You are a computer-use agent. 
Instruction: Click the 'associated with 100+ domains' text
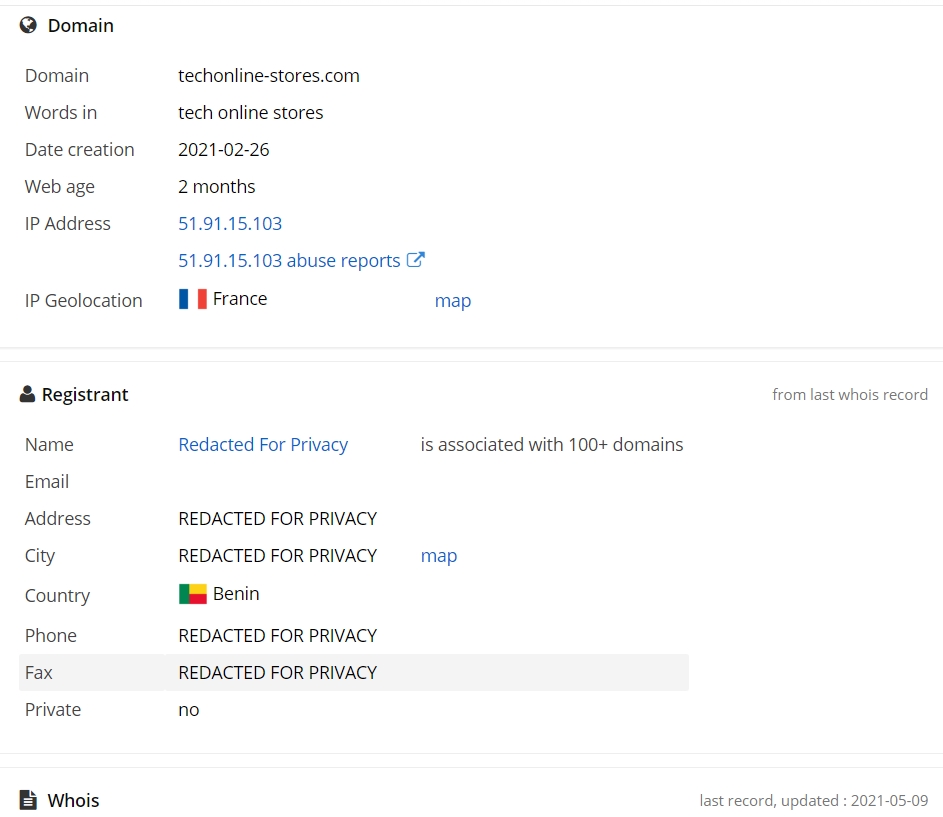(551, 445)
